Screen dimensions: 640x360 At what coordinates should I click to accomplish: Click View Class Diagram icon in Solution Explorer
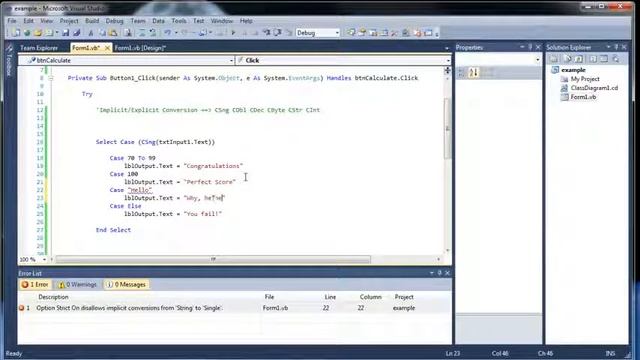point(616,59)
